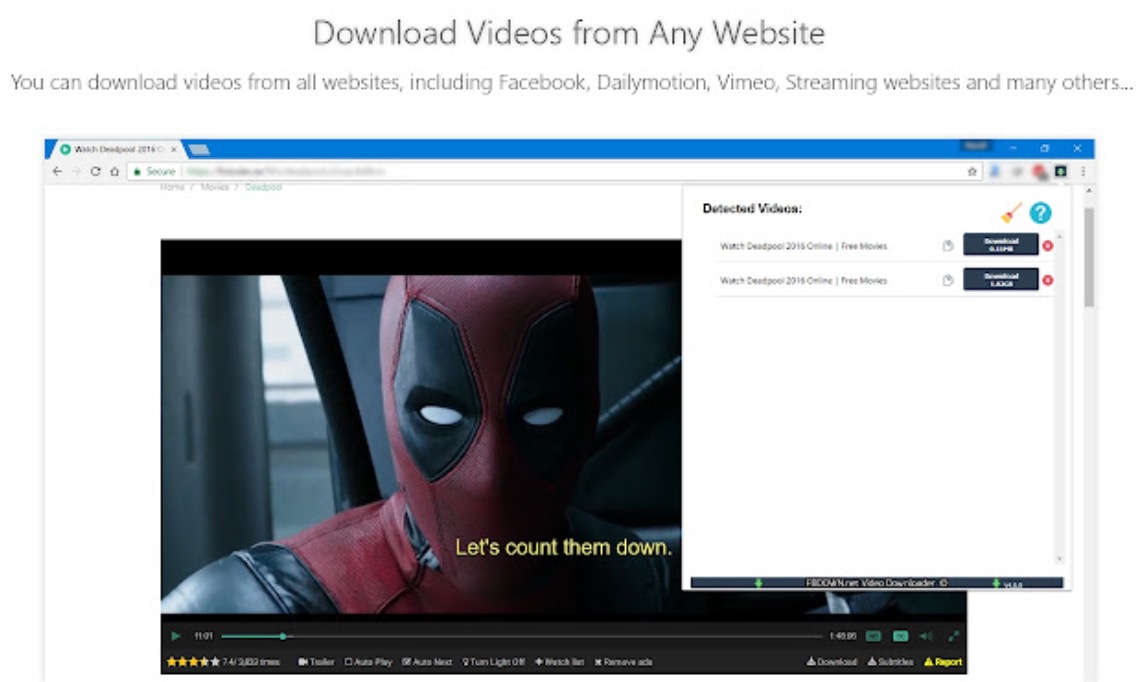This screenshot has width=1148, height=682.
Task: Click the first green quality button in player
Action: coord(873,636)
